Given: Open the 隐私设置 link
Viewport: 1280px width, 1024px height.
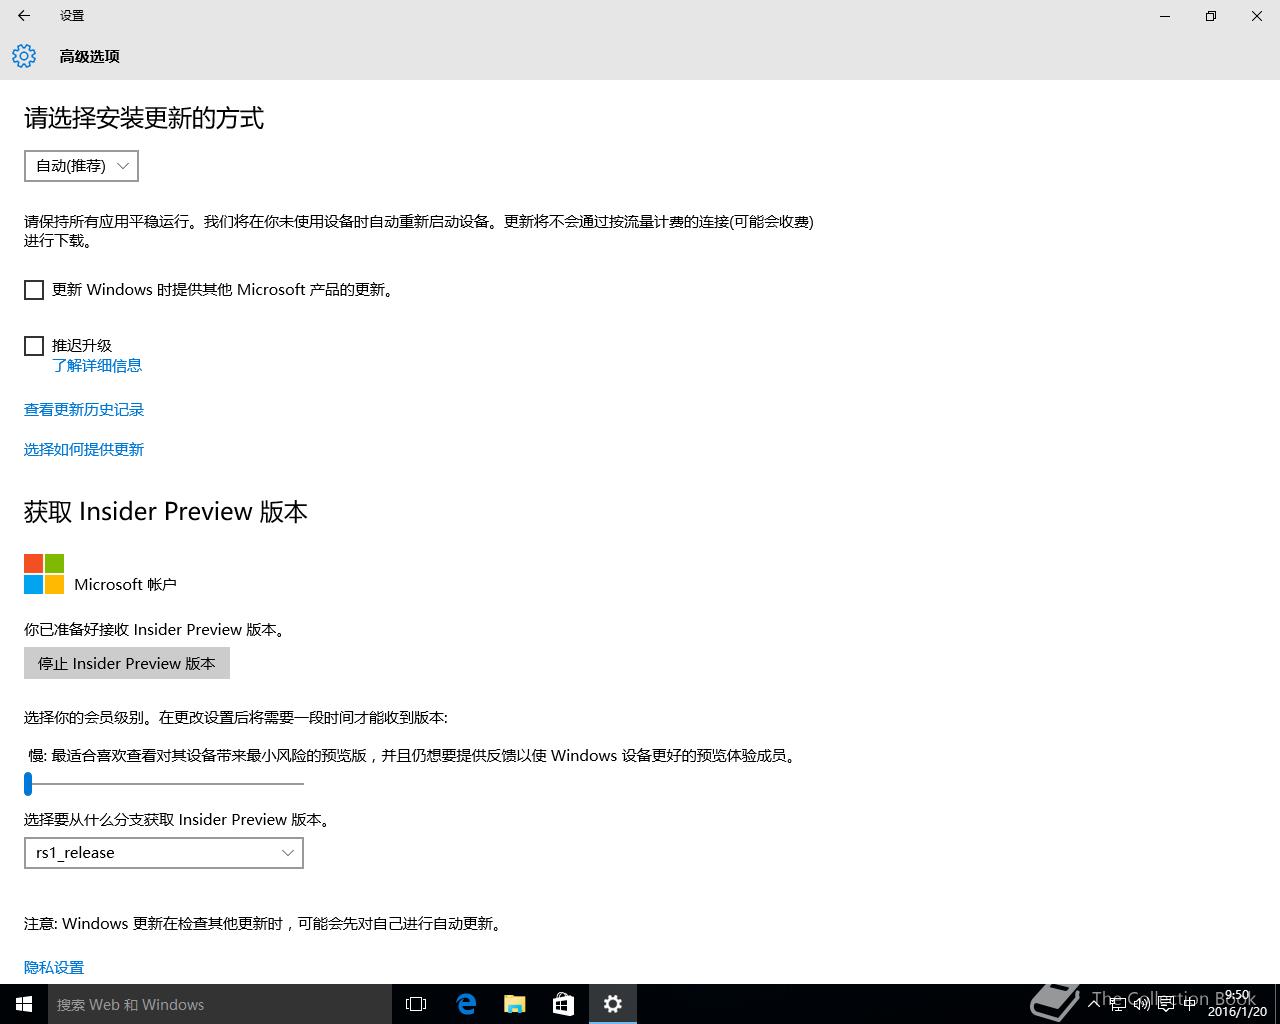Looking at the screenshot, I should pos(54,968).
